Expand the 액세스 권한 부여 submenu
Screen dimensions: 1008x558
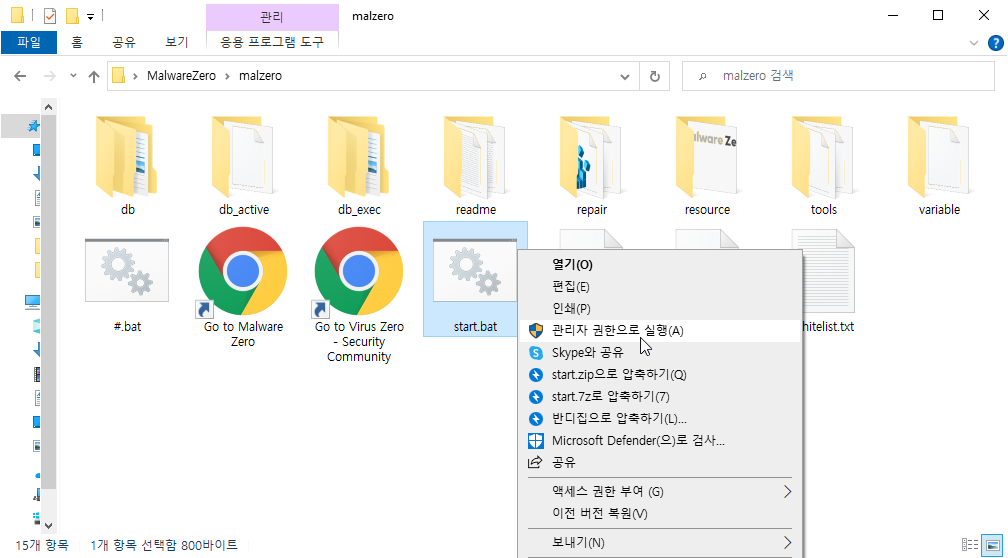(x=788, y=492)
